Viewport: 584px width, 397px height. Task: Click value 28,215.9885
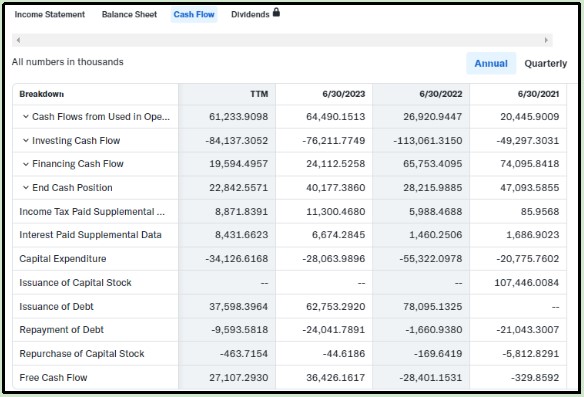click(433, 188)
